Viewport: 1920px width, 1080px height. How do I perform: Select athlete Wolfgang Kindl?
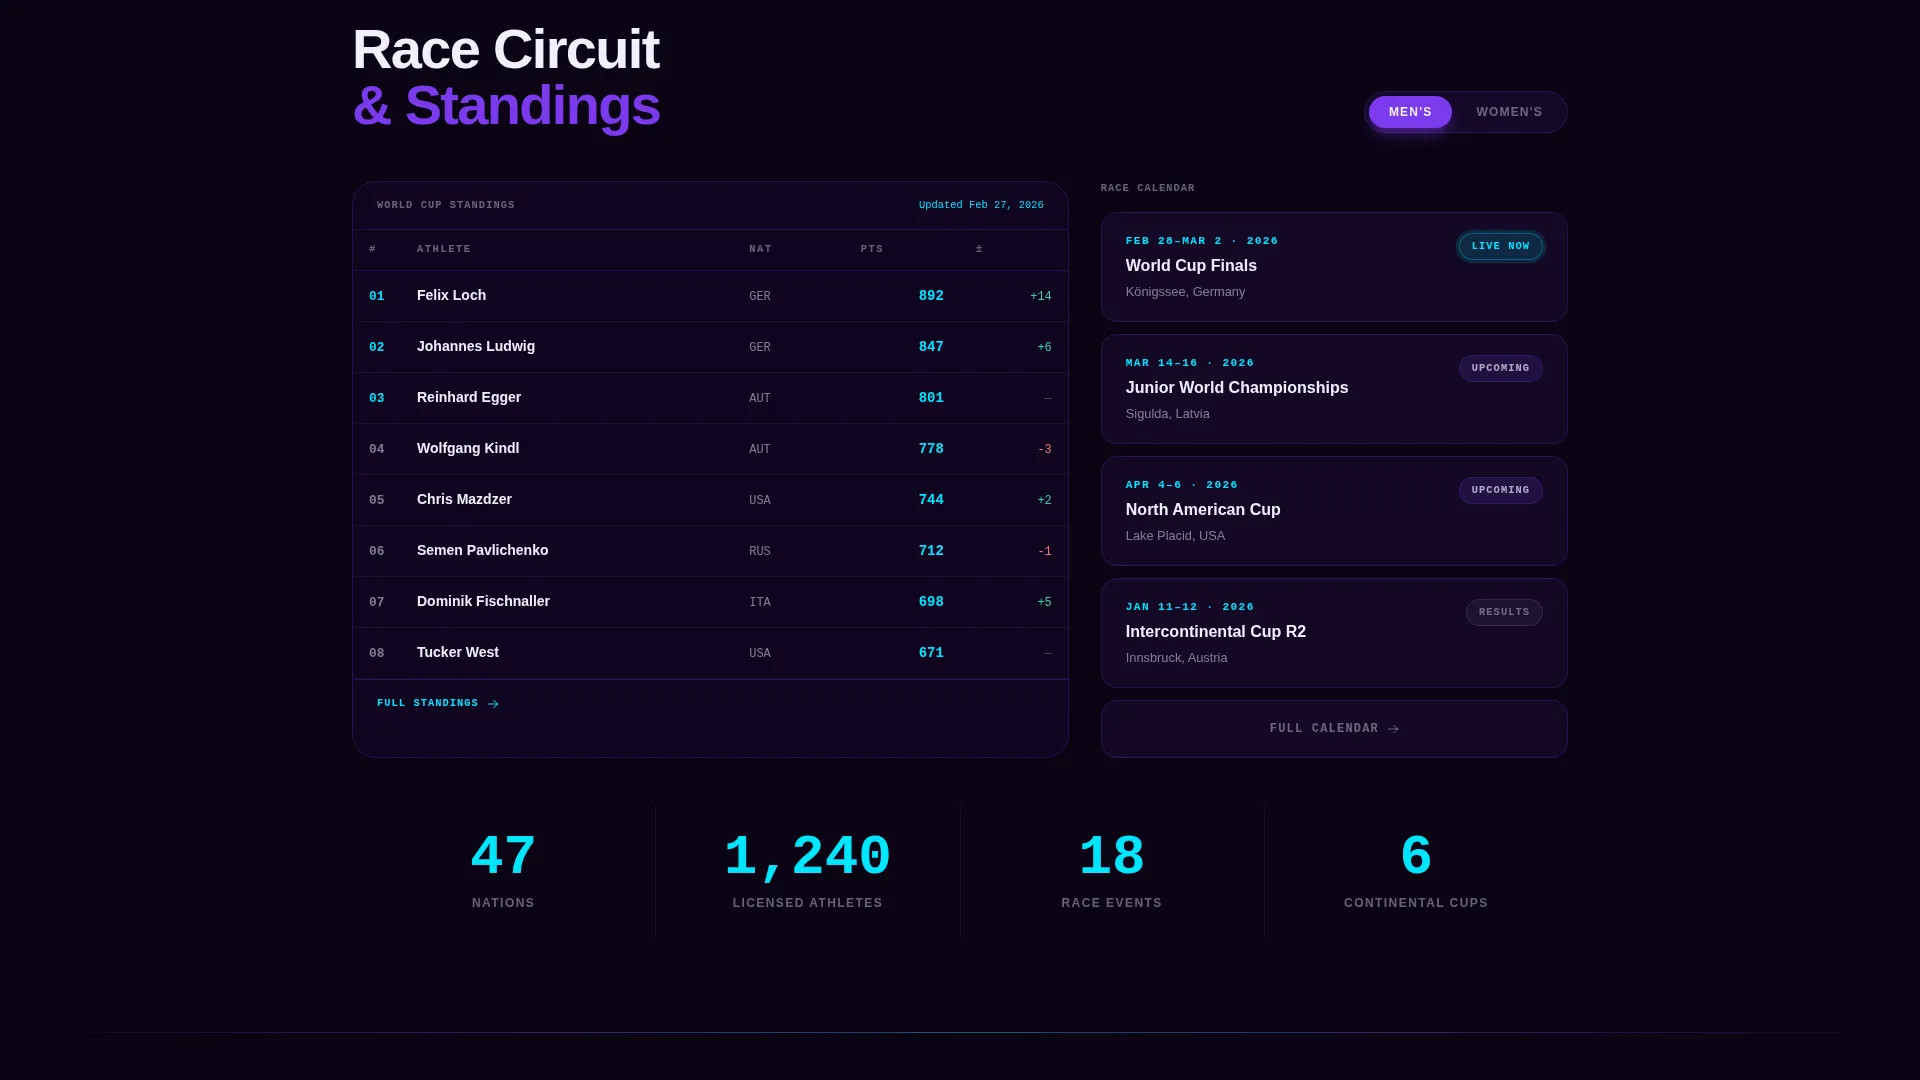click(x=468, y=448)
